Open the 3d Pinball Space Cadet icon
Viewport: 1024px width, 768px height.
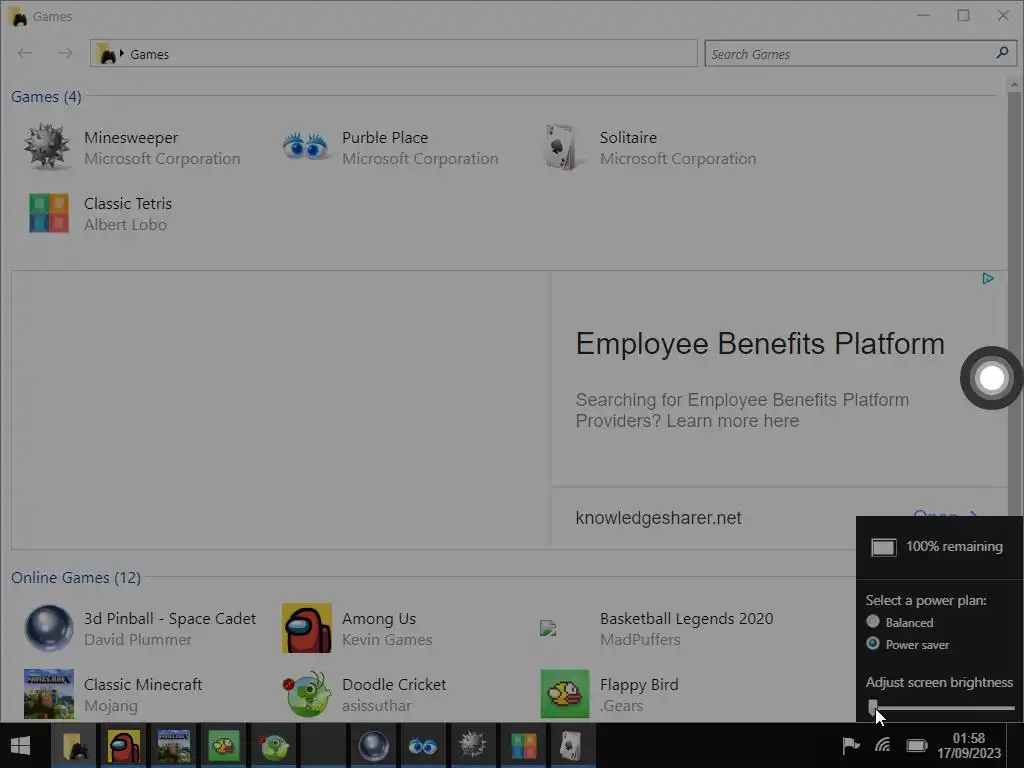tap(49, 628)
